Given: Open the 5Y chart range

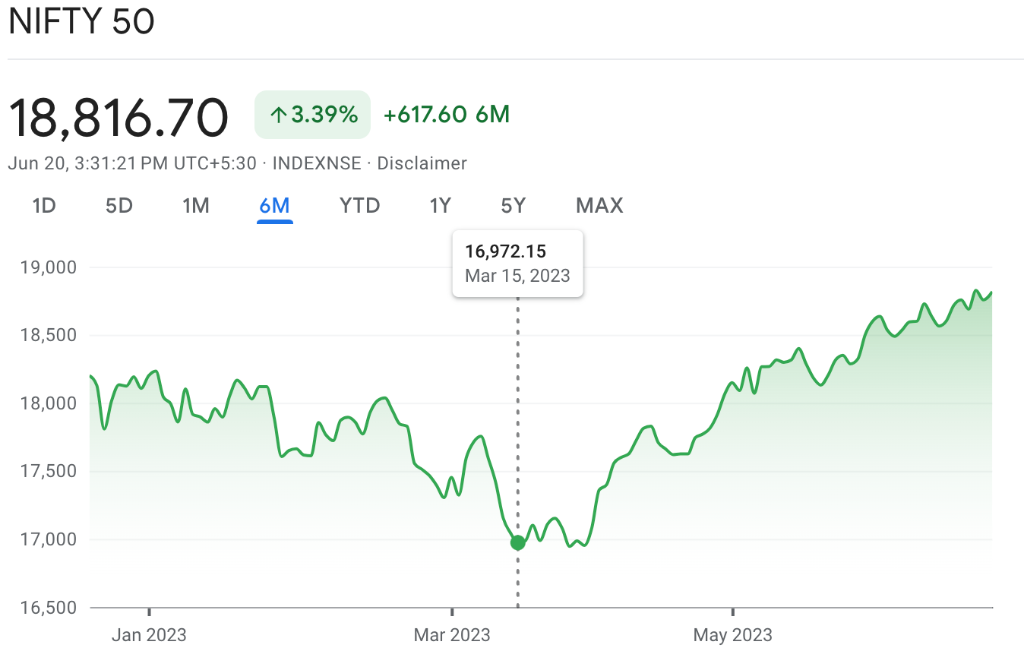Looking at the screenshot, I should click(x=513, y=206).
